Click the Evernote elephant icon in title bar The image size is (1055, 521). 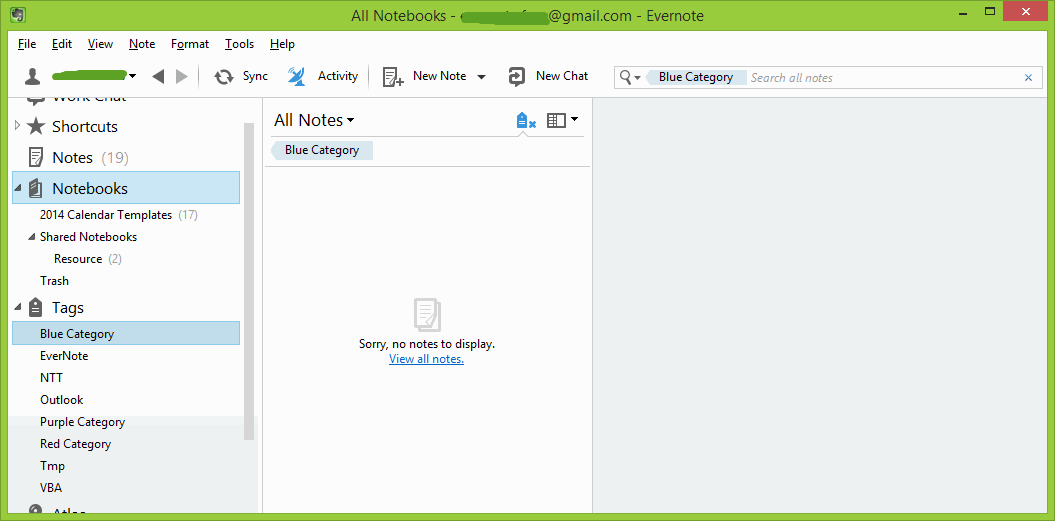click(19, 13)
